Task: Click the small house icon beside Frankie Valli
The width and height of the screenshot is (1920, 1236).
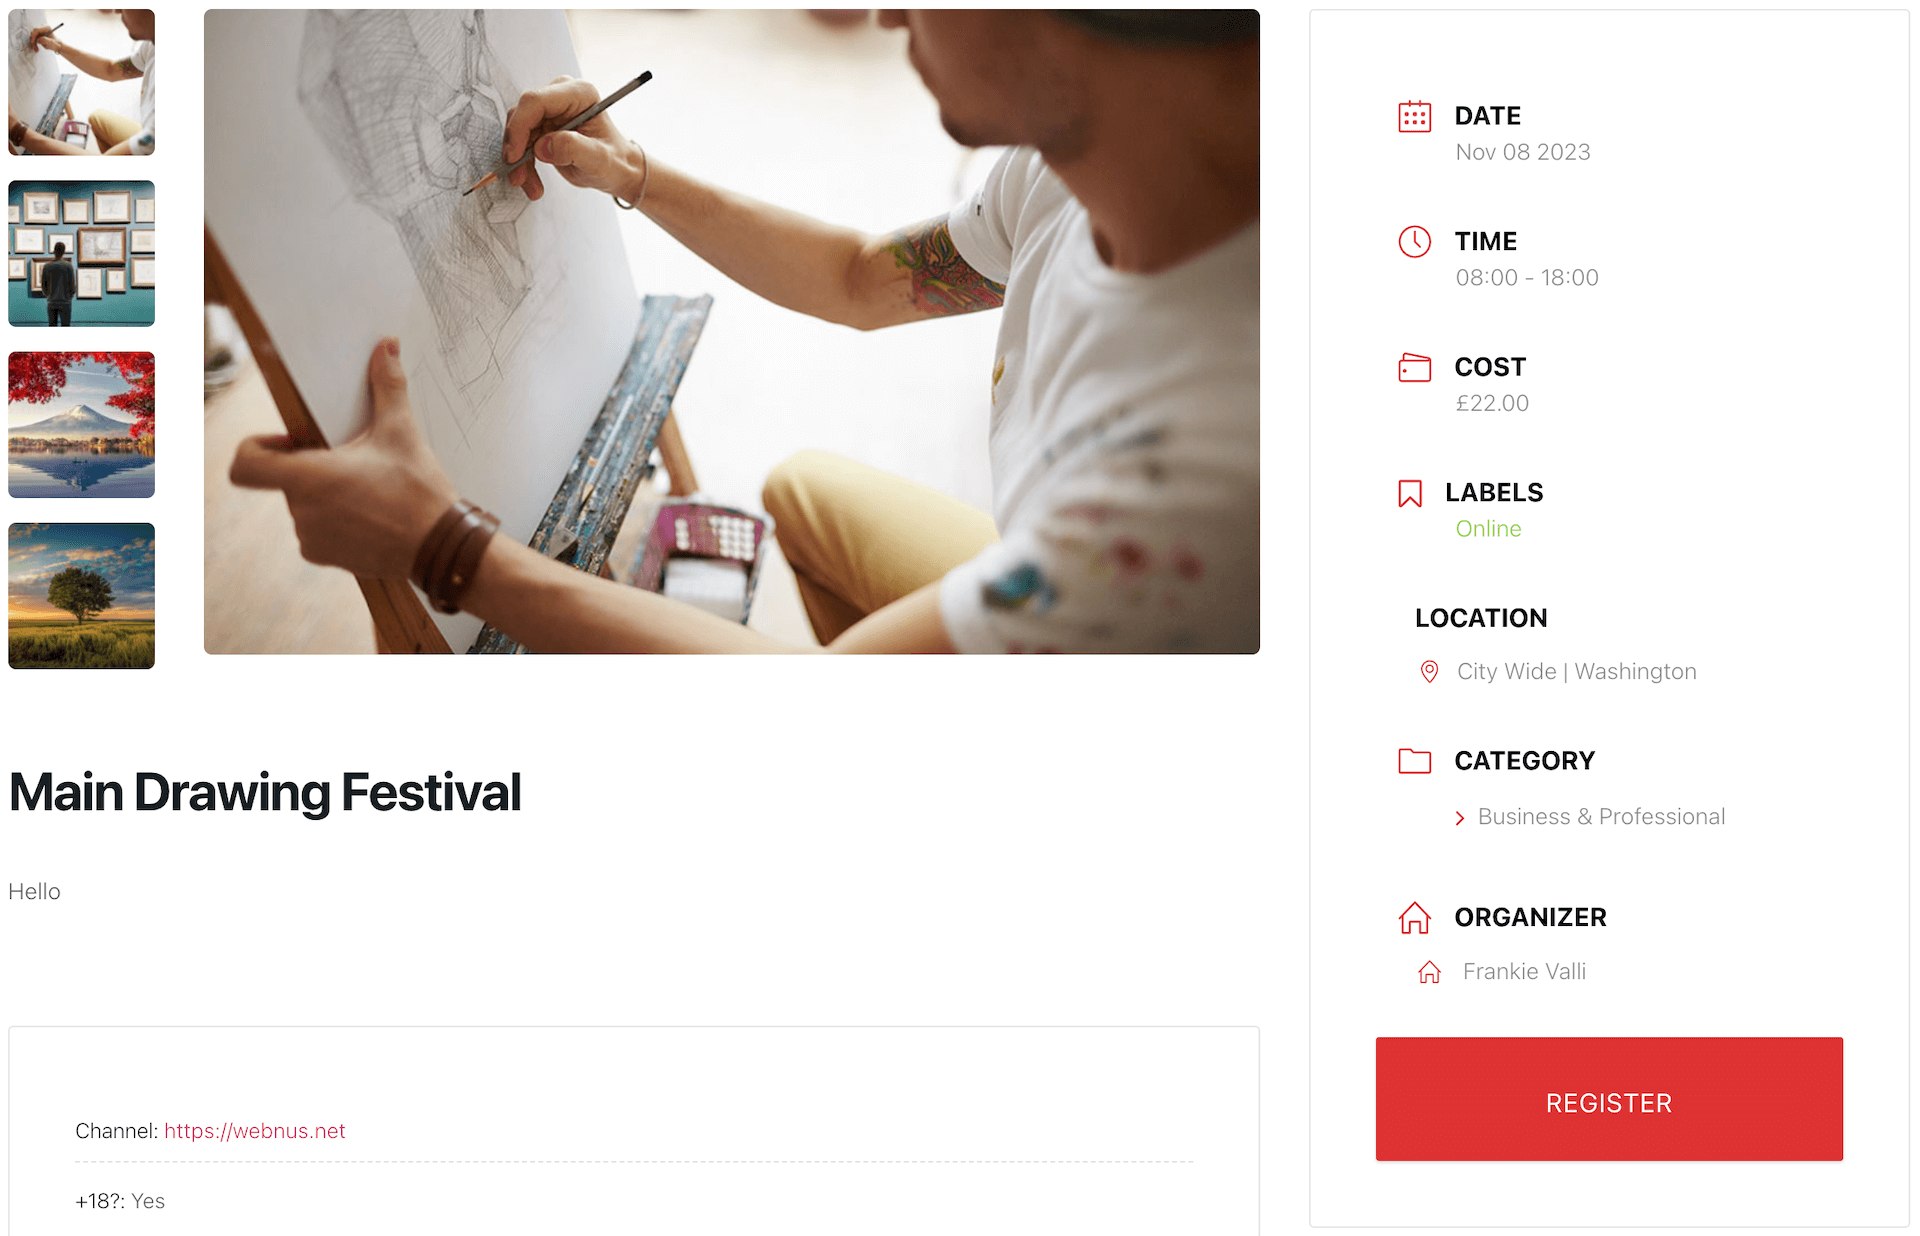Action: click(1430, 972)
